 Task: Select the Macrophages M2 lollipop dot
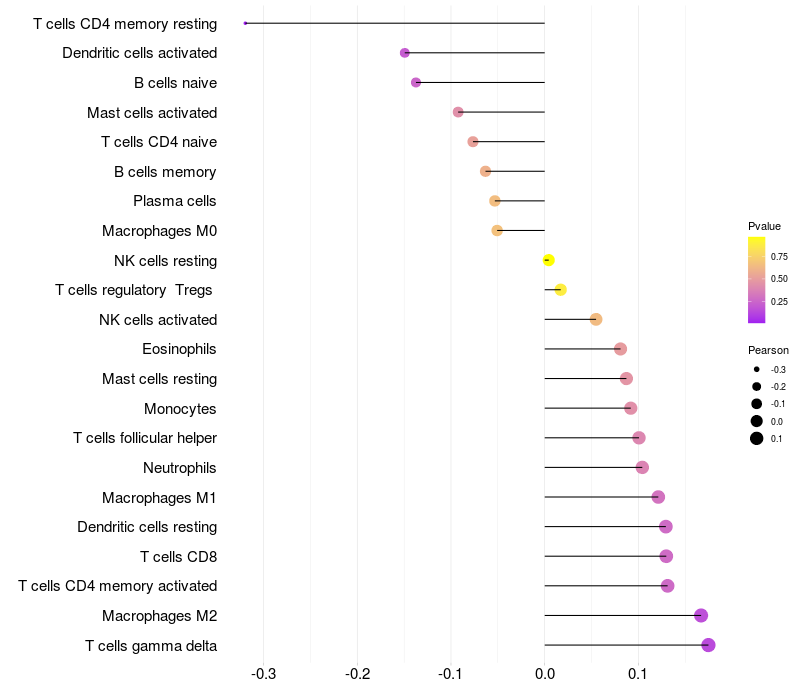pyautogui.click(x=701, y=616)
